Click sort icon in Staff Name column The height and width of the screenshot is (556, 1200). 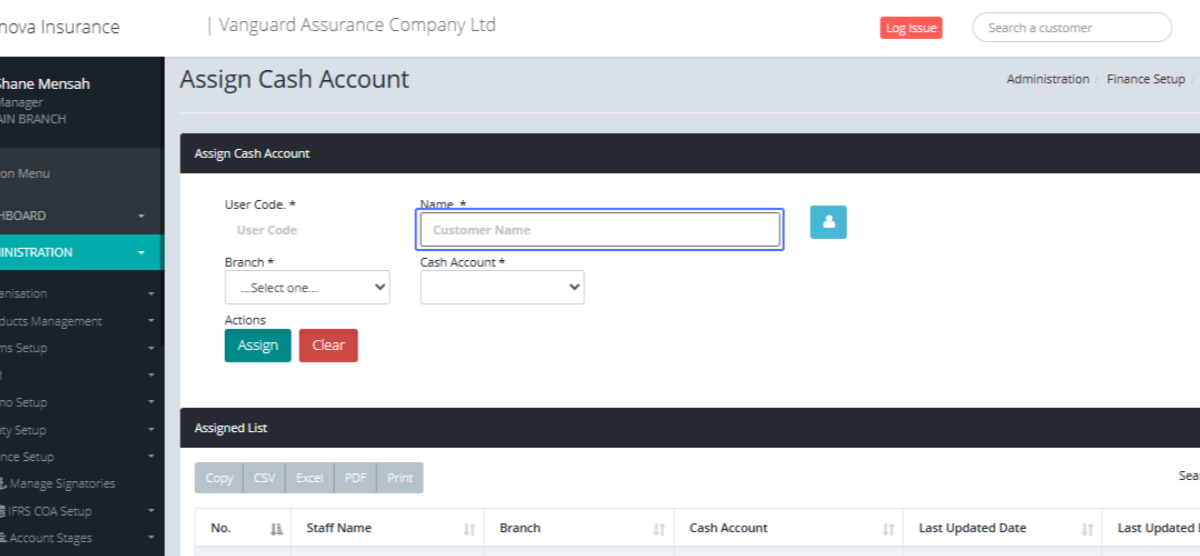click(x=469, y=529)
